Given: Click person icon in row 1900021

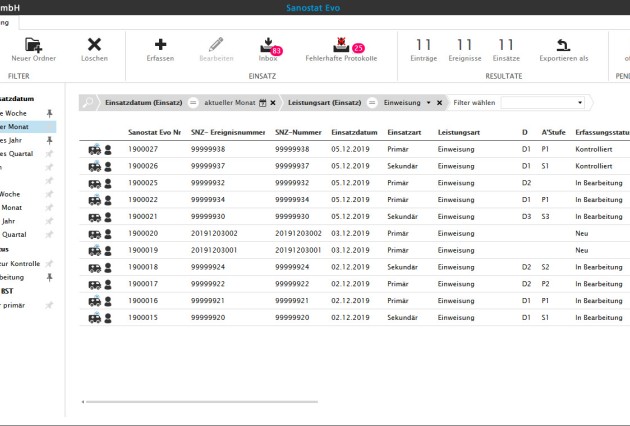Looking at the screenshot, I should (x=108, y=217).
